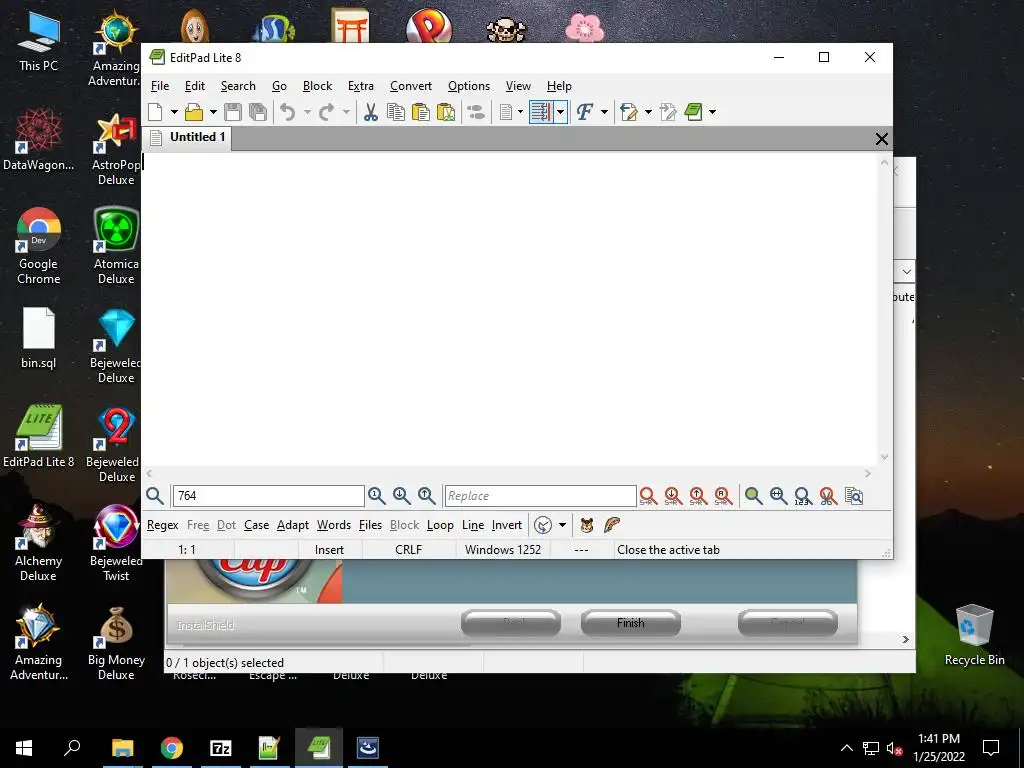The width and height of the screenshot is (1024, 768).
Task: Expand the New file dropdown arrow
Action: pos(174,112)
